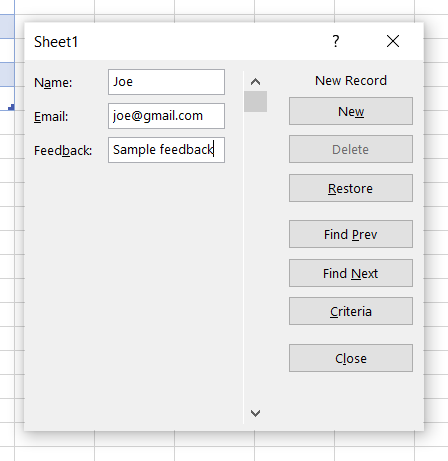Close the data form with the Close button
The width and height of the screenshot is (448, 461).
click(x=351, y=358)
